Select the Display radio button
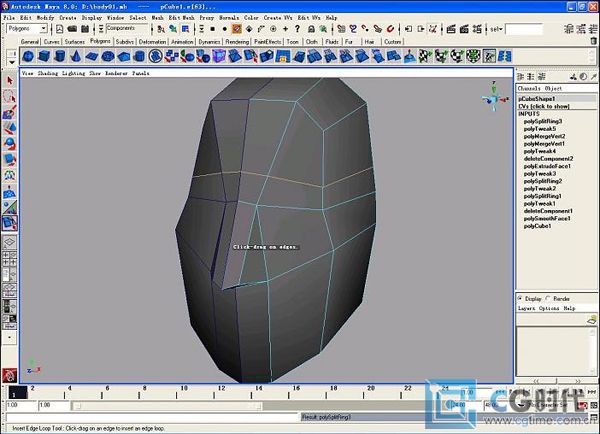Screen dimensions: 600x434 [520, 298]
